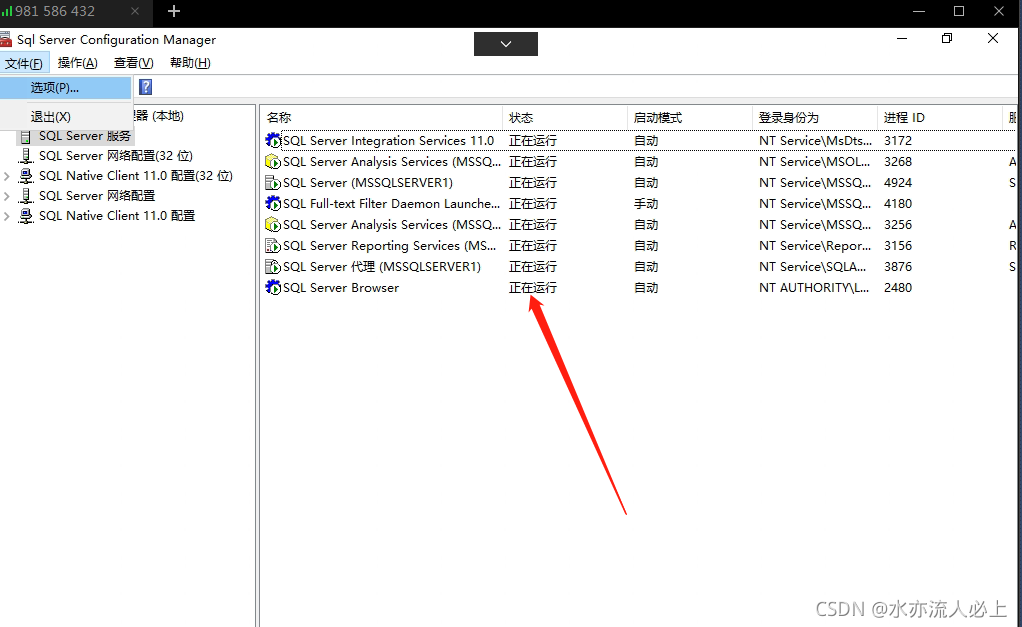Select SQL Native Client 11.0 配置(32 位) node
Screen dimensions: 1022x627
coord(136,176)
